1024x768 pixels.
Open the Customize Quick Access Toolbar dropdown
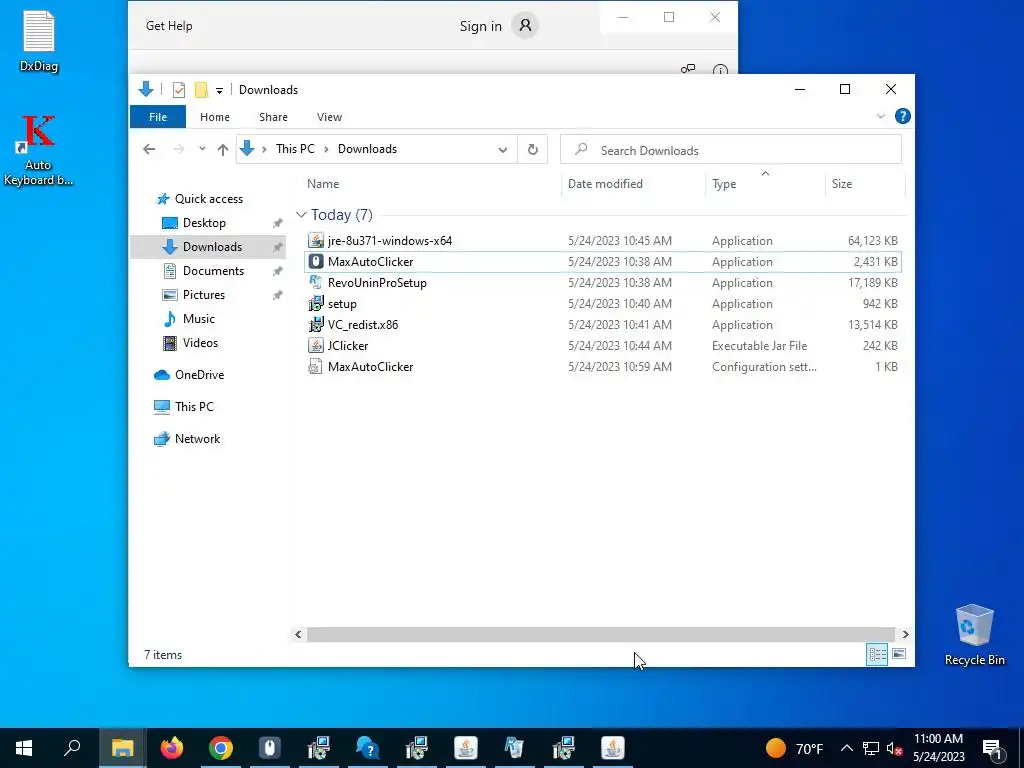tap(219, 91)
